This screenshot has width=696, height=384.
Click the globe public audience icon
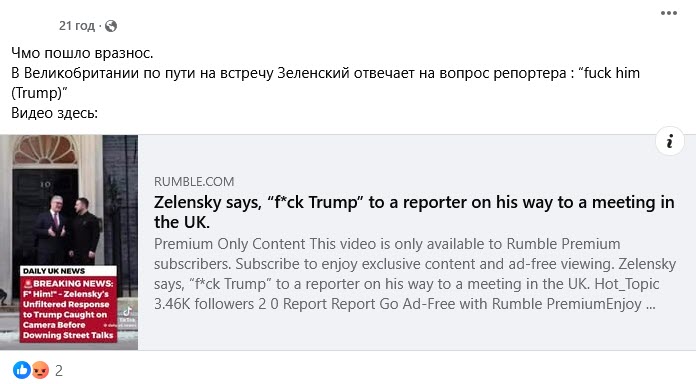(x=111, y=26)
